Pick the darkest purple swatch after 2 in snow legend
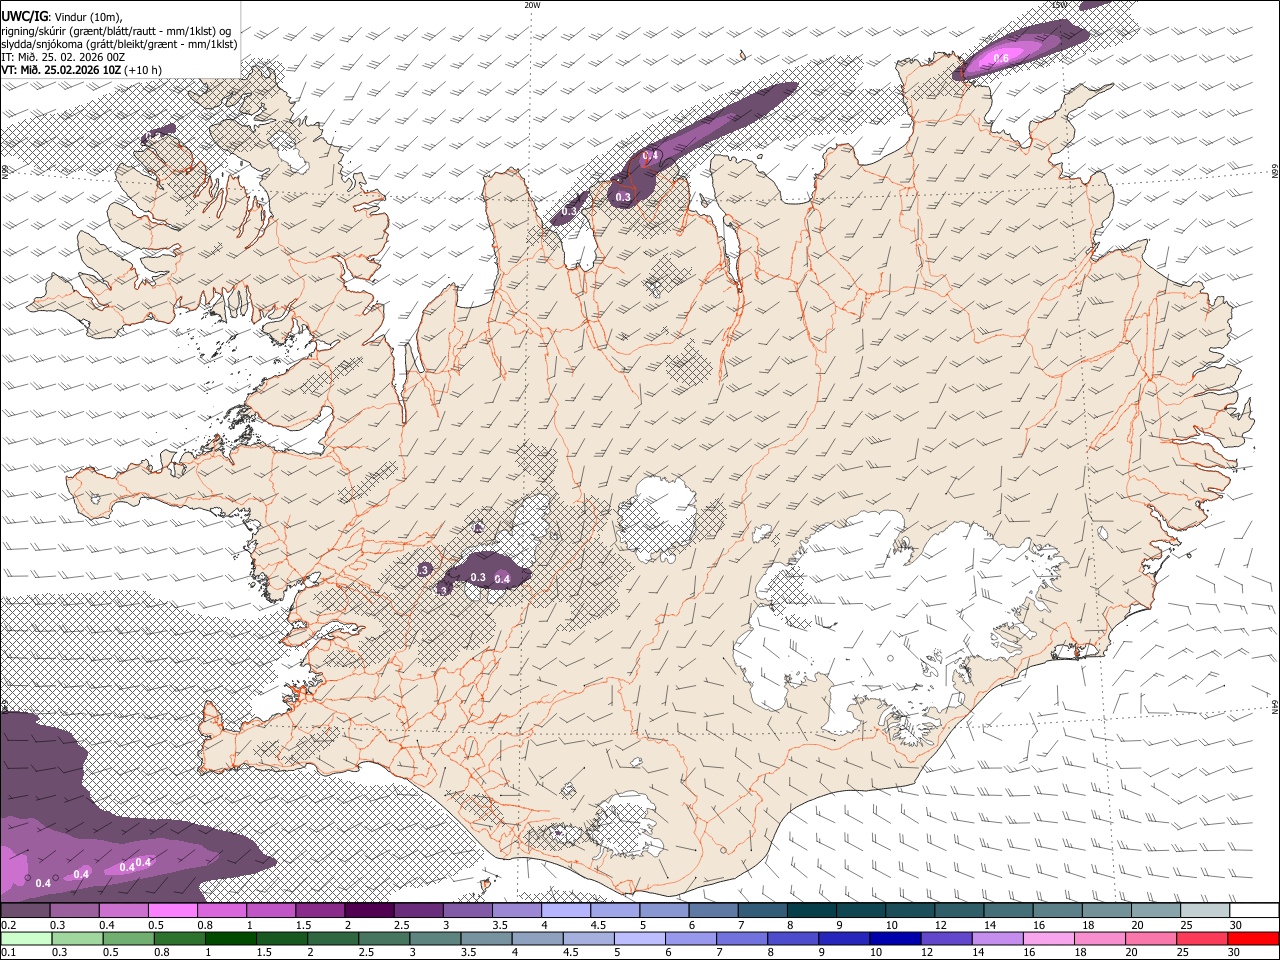 pos(369,911)
